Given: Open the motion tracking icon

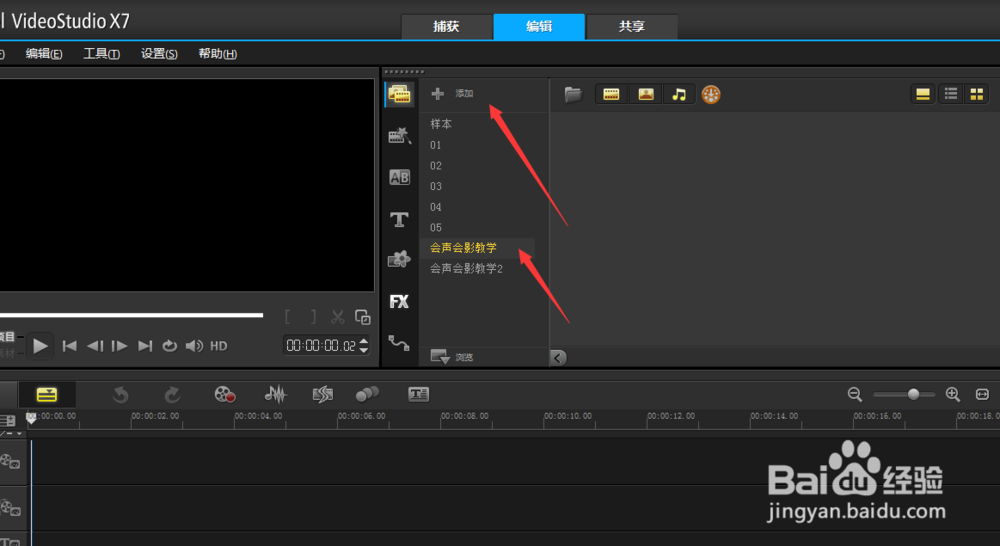Looking at the screenshot, I should coord(367,395).
